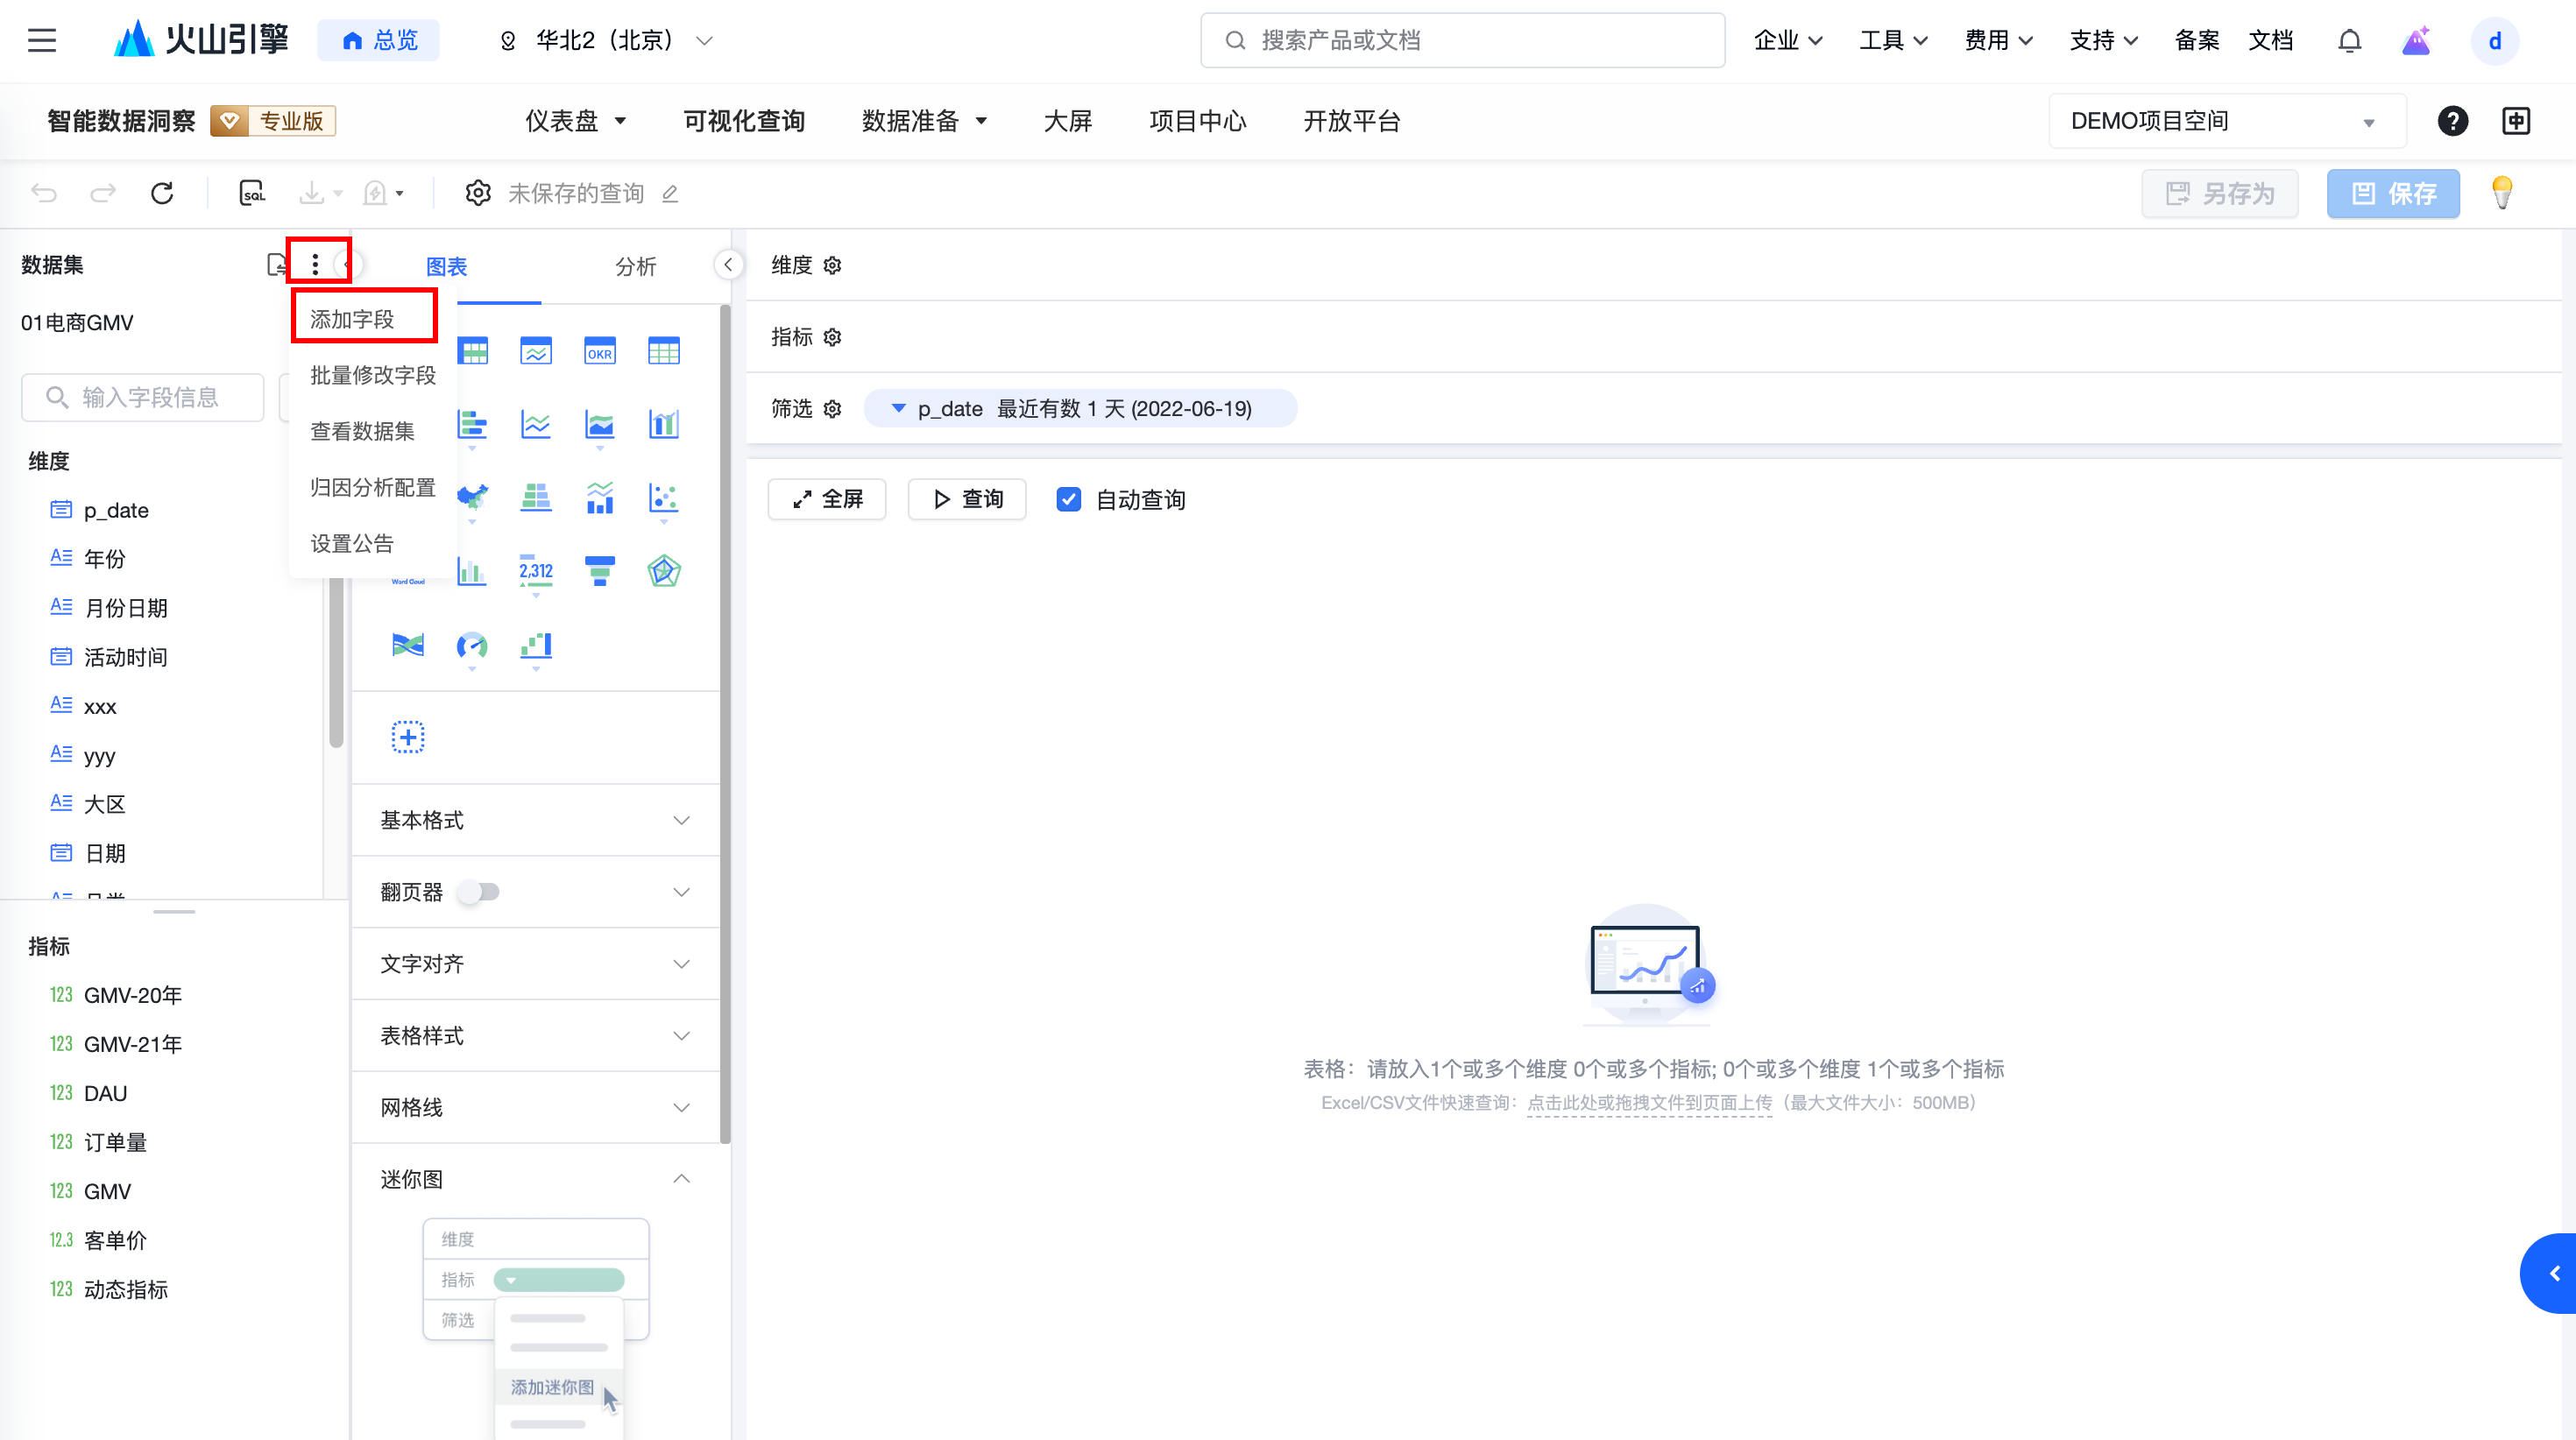Select the gauge chart type icon
Viewport: 2576px width, 1440px height.
point(472,646)
